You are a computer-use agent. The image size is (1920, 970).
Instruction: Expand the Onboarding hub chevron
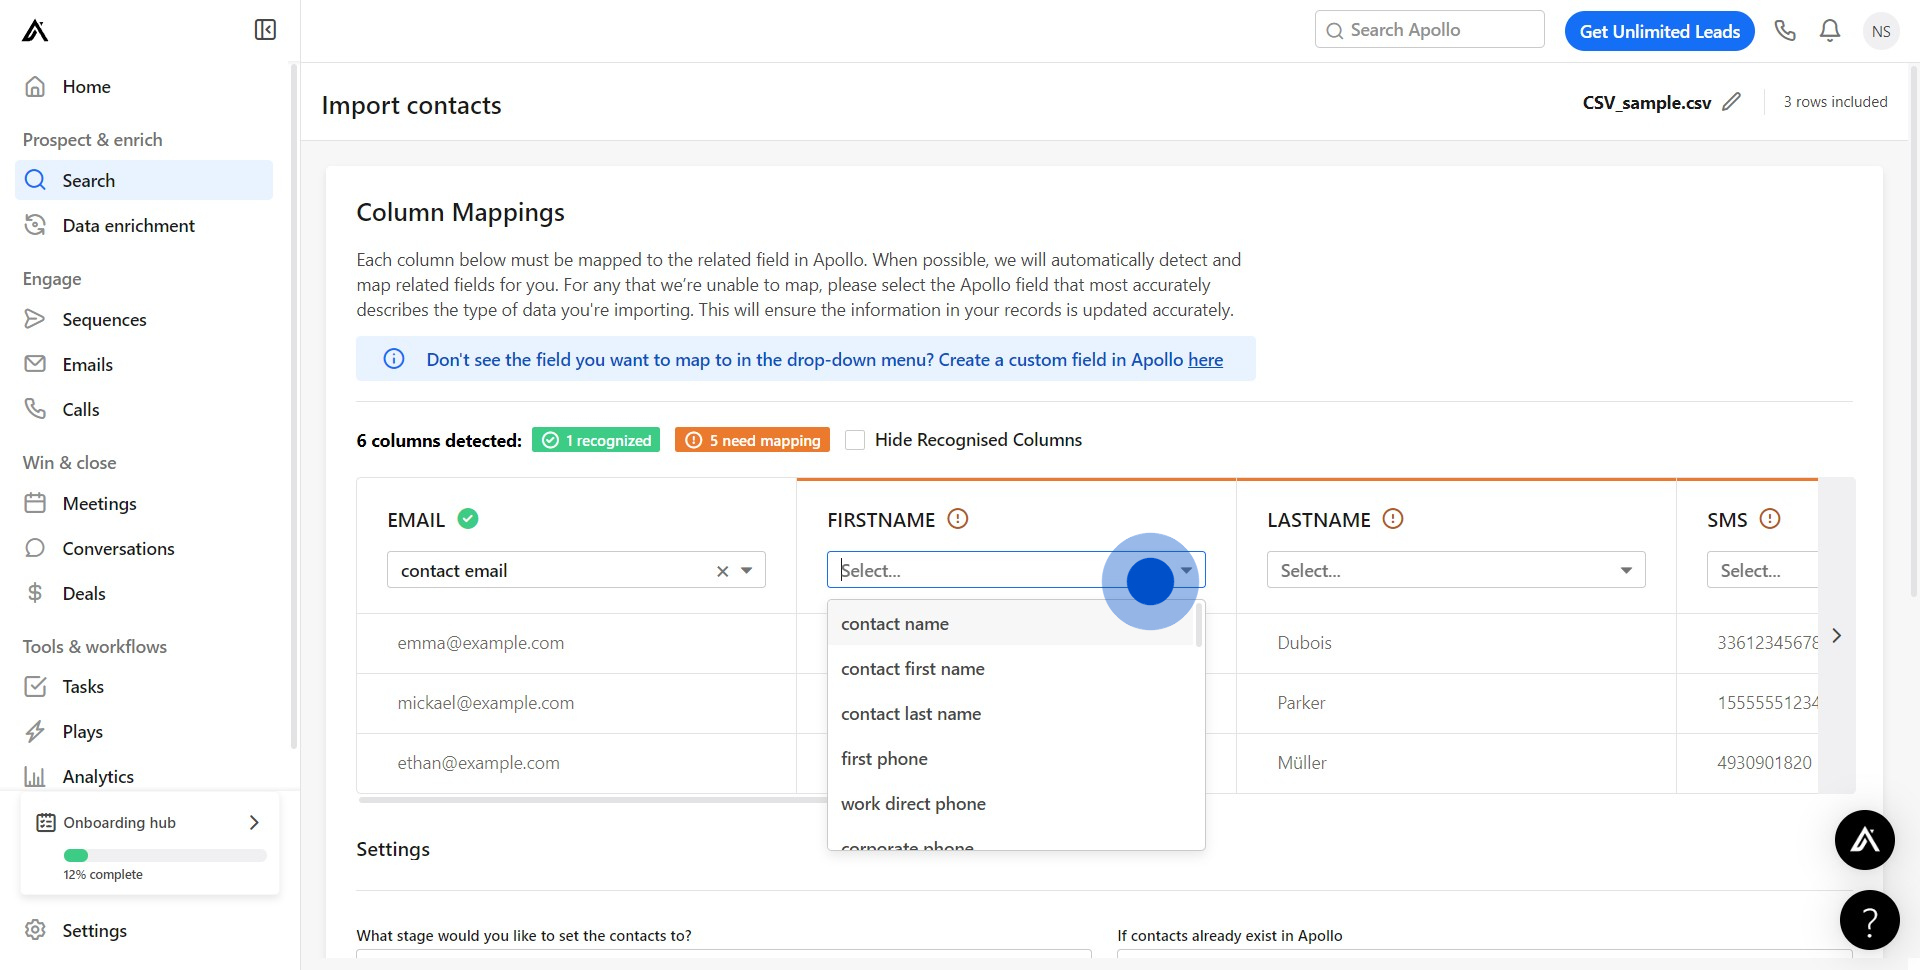[254, 822]
